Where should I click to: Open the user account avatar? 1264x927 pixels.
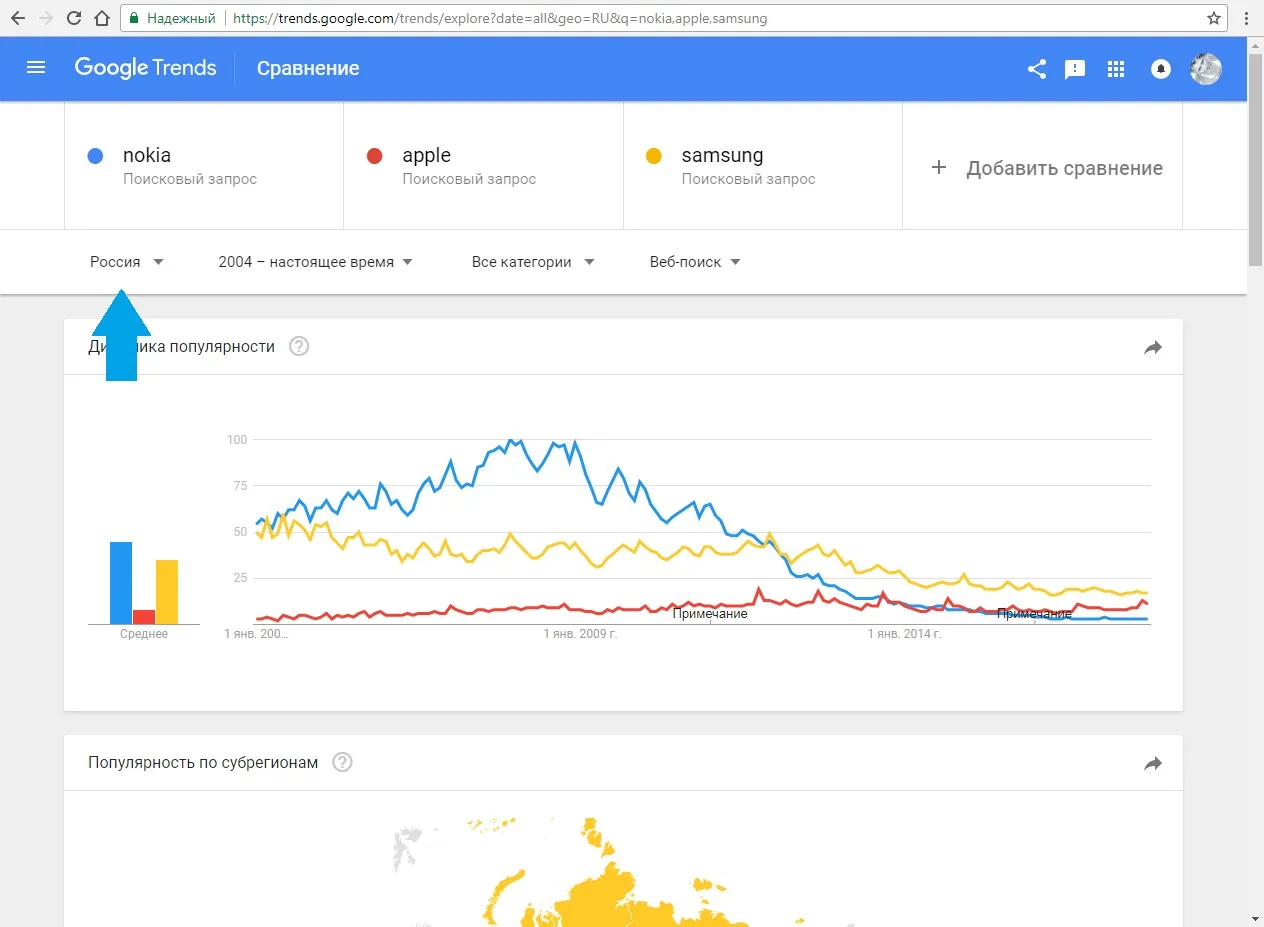(x=1205, y=69)
